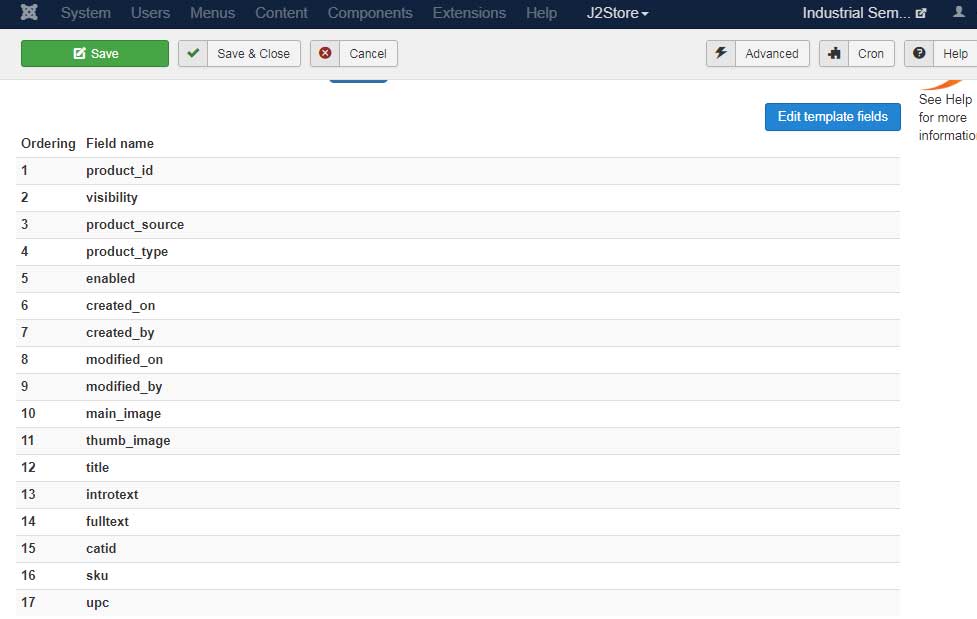Image resolution: width=977 pixels, height=619 pixels.
Task: Click the red X cancel icon
Action: point(325,54)
